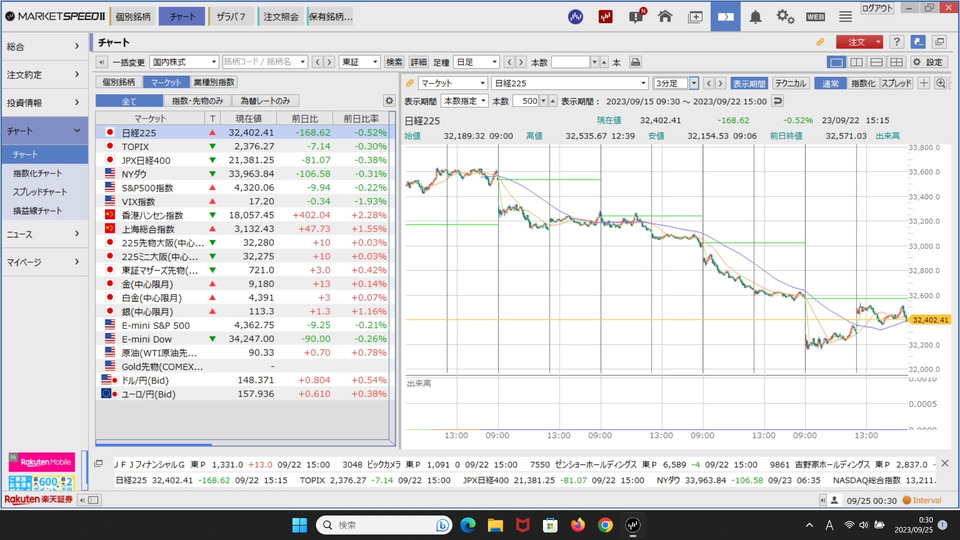Select two-row chart layout
Screen dimensions: 960x540
coord(877,62)
